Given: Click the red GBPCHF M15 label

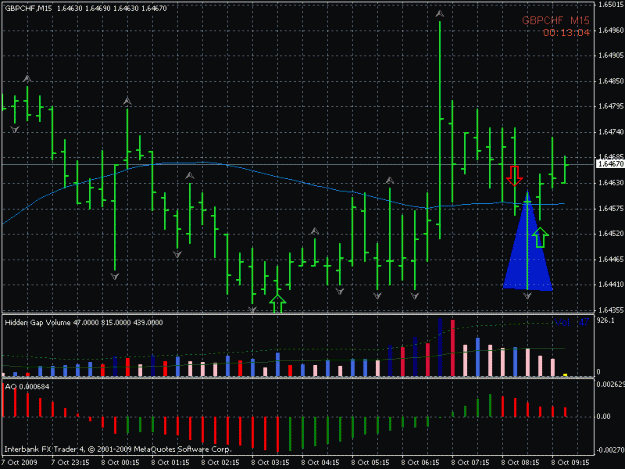Looking at the screenshot, I should (x=555, y=20).
